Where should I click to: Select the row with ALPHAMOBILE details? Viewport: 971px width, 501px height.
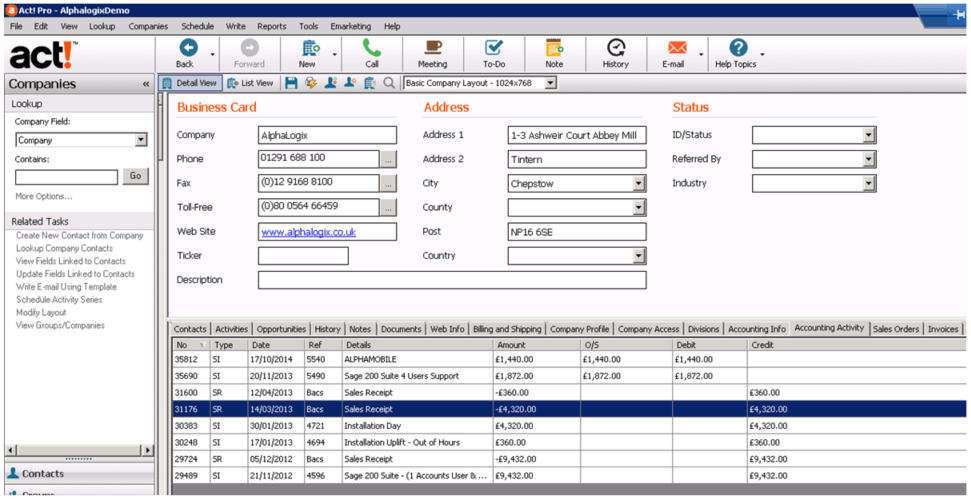click(568, 359)
